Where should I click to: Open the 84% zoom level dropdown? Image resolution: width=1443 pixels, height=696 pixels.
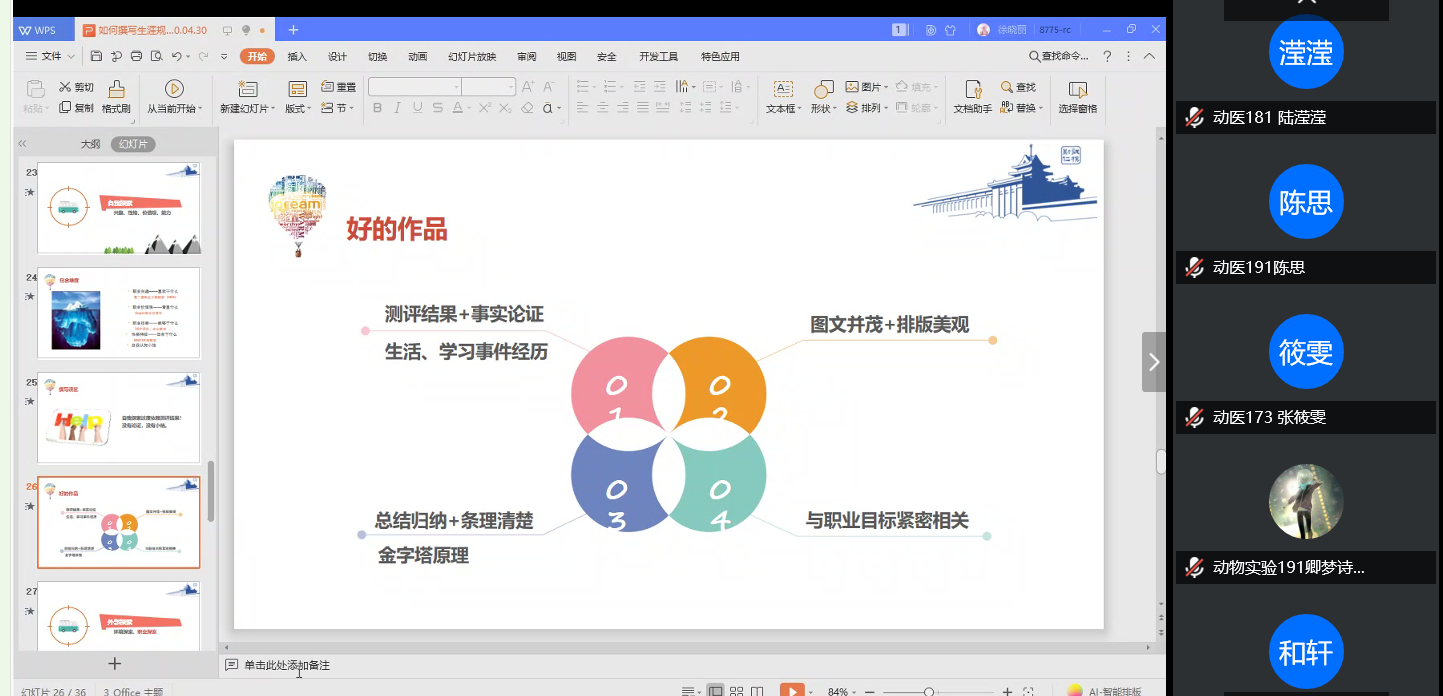pos(842,692)
